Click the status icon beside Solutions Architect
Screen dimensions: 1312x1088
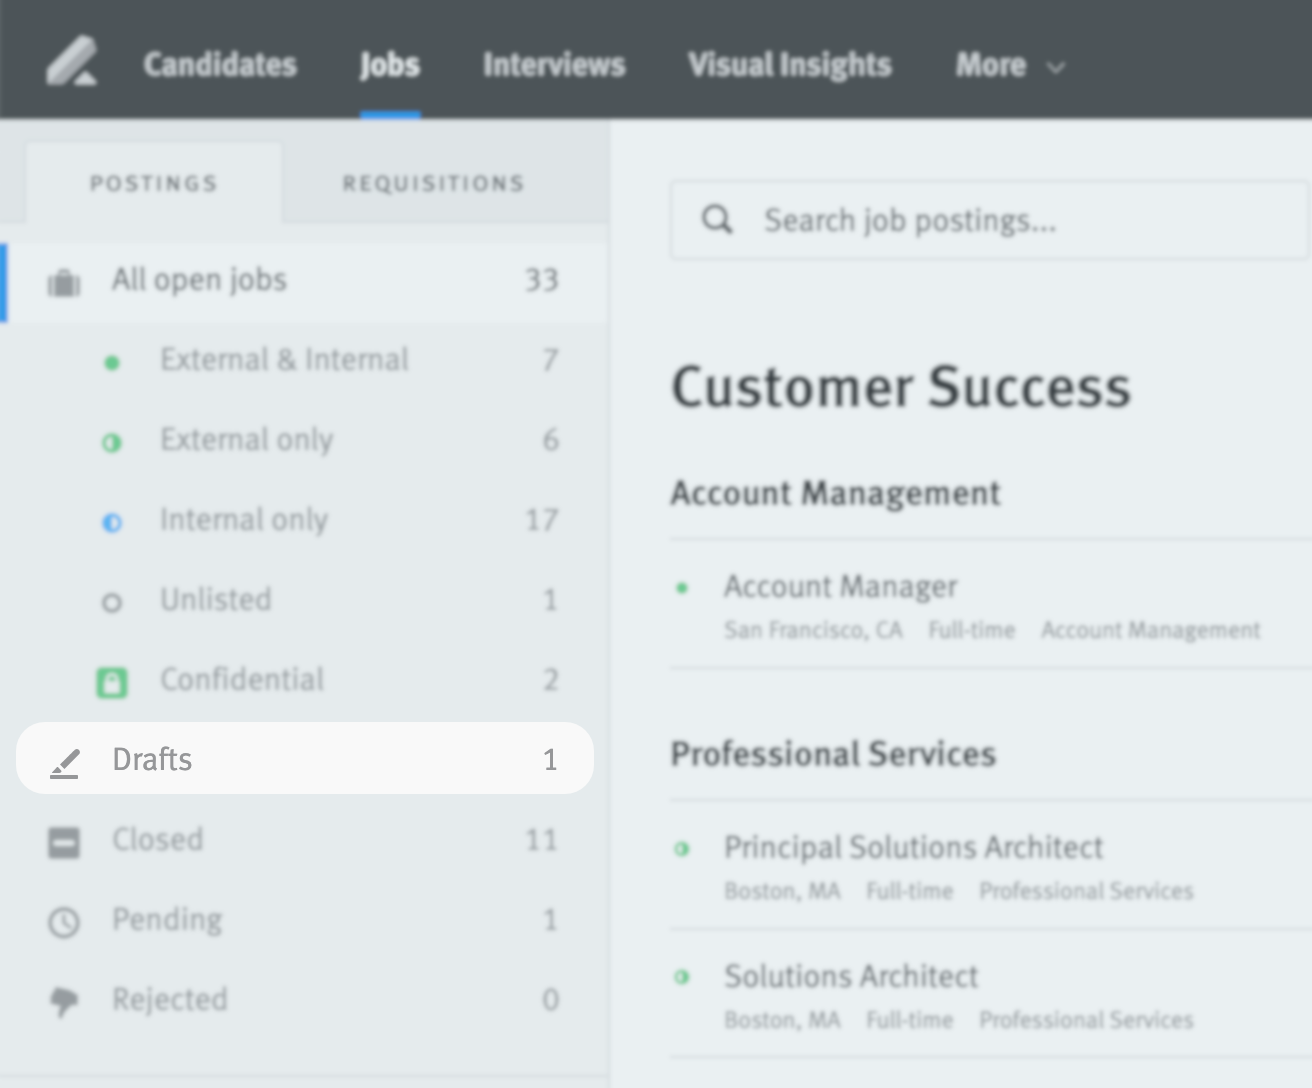point(682,977)
